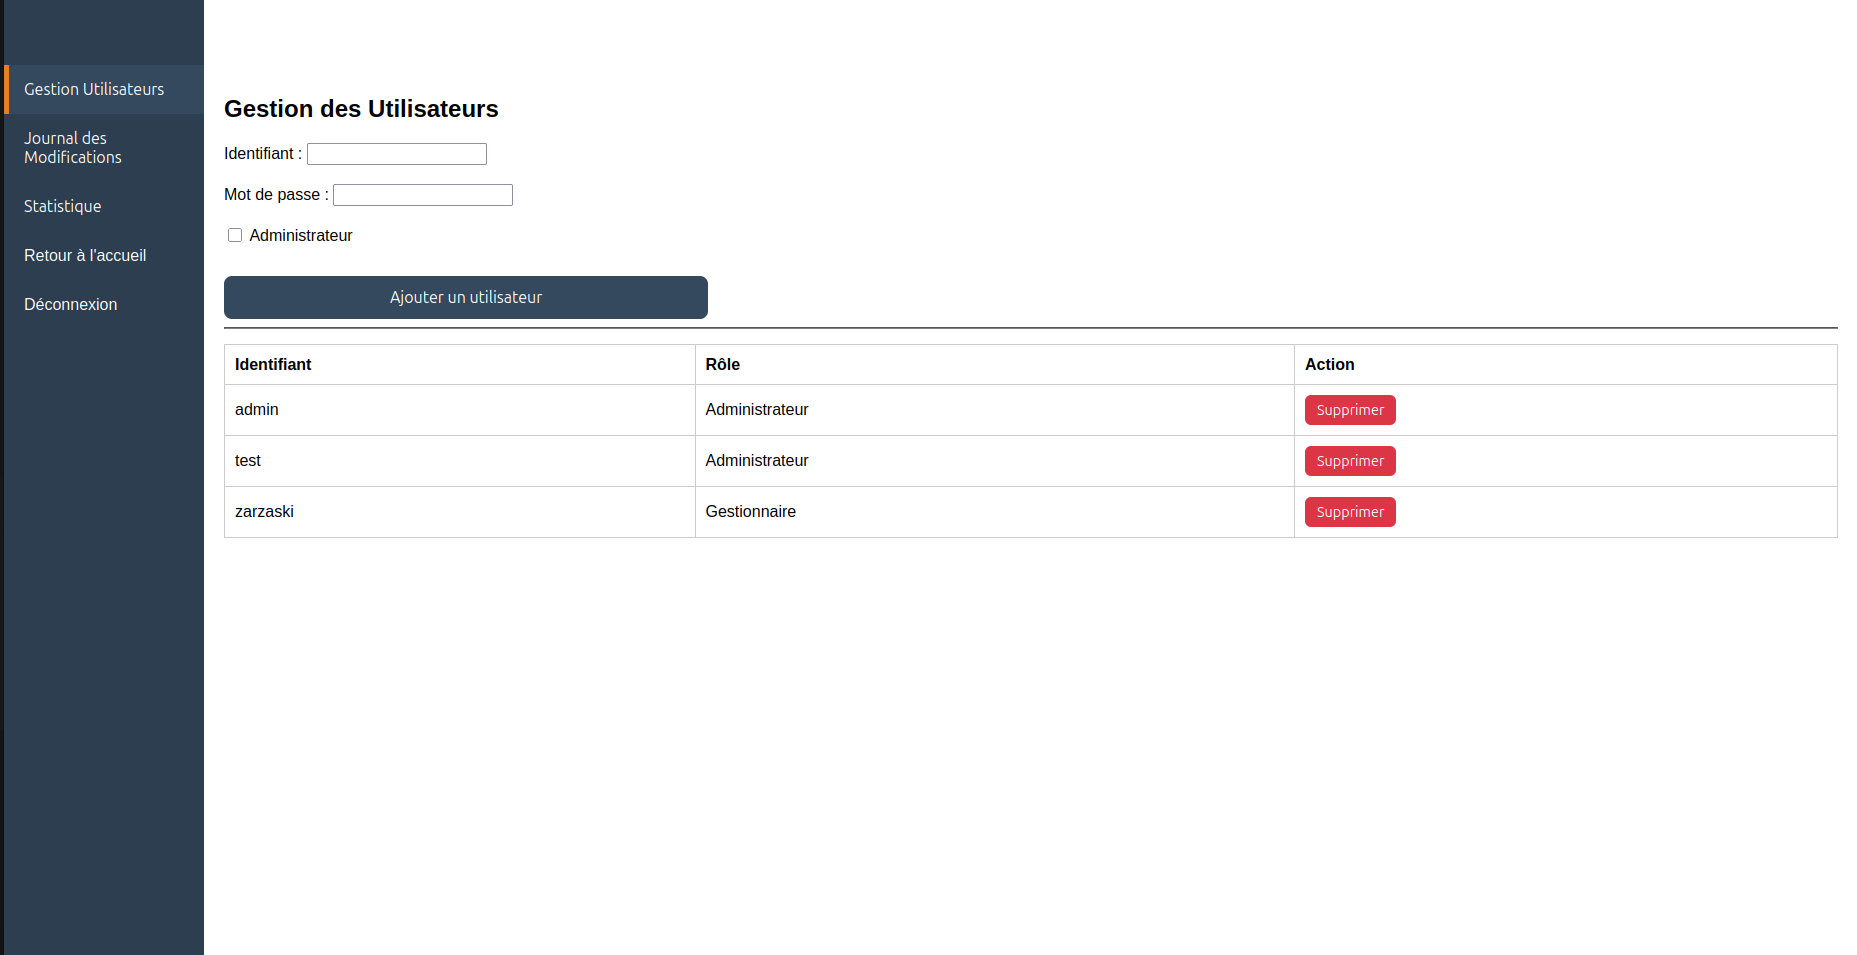Delete the admin user with Supprimer
1857x955 pixels.
pyautogui.click(x=1349, y=410)
